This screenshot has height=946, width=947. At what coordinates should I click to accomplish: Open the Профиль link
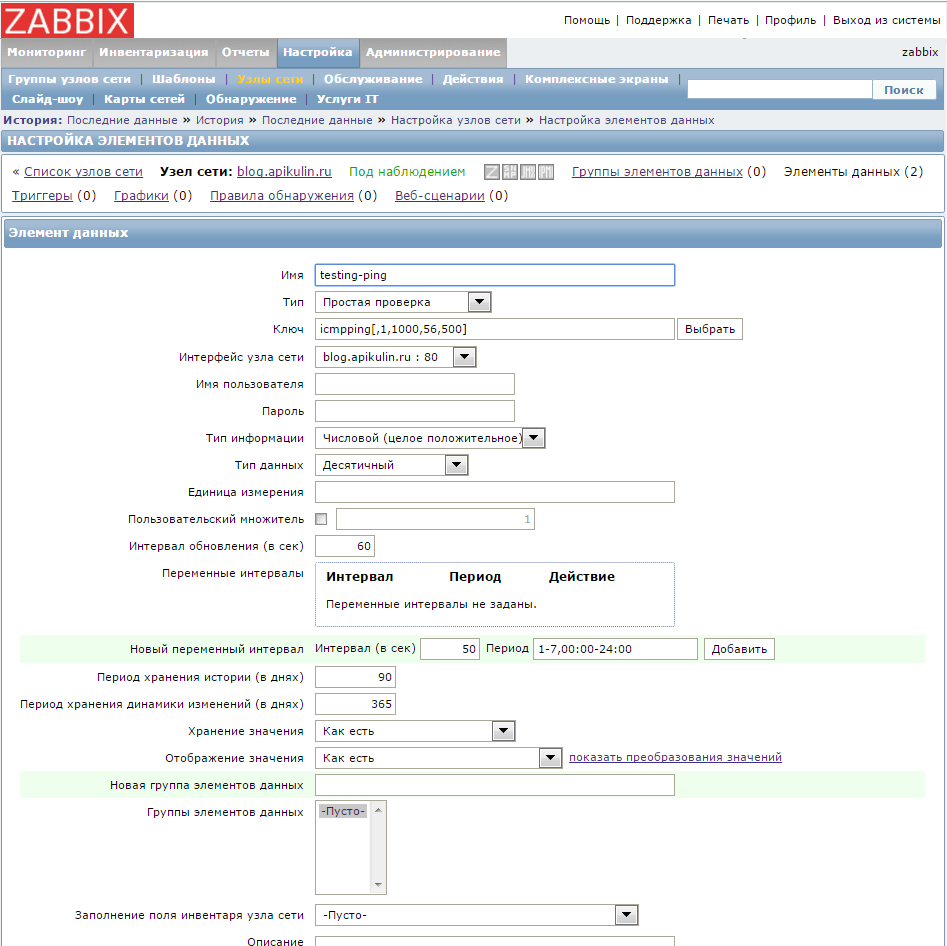coord(791,20)
